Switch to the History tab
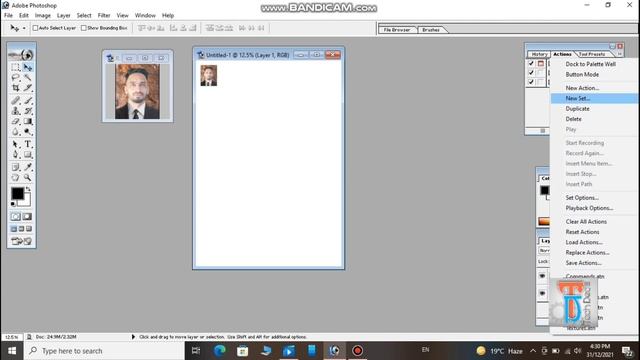The height and width of the screenshot is (360, 640). (539, 54)
